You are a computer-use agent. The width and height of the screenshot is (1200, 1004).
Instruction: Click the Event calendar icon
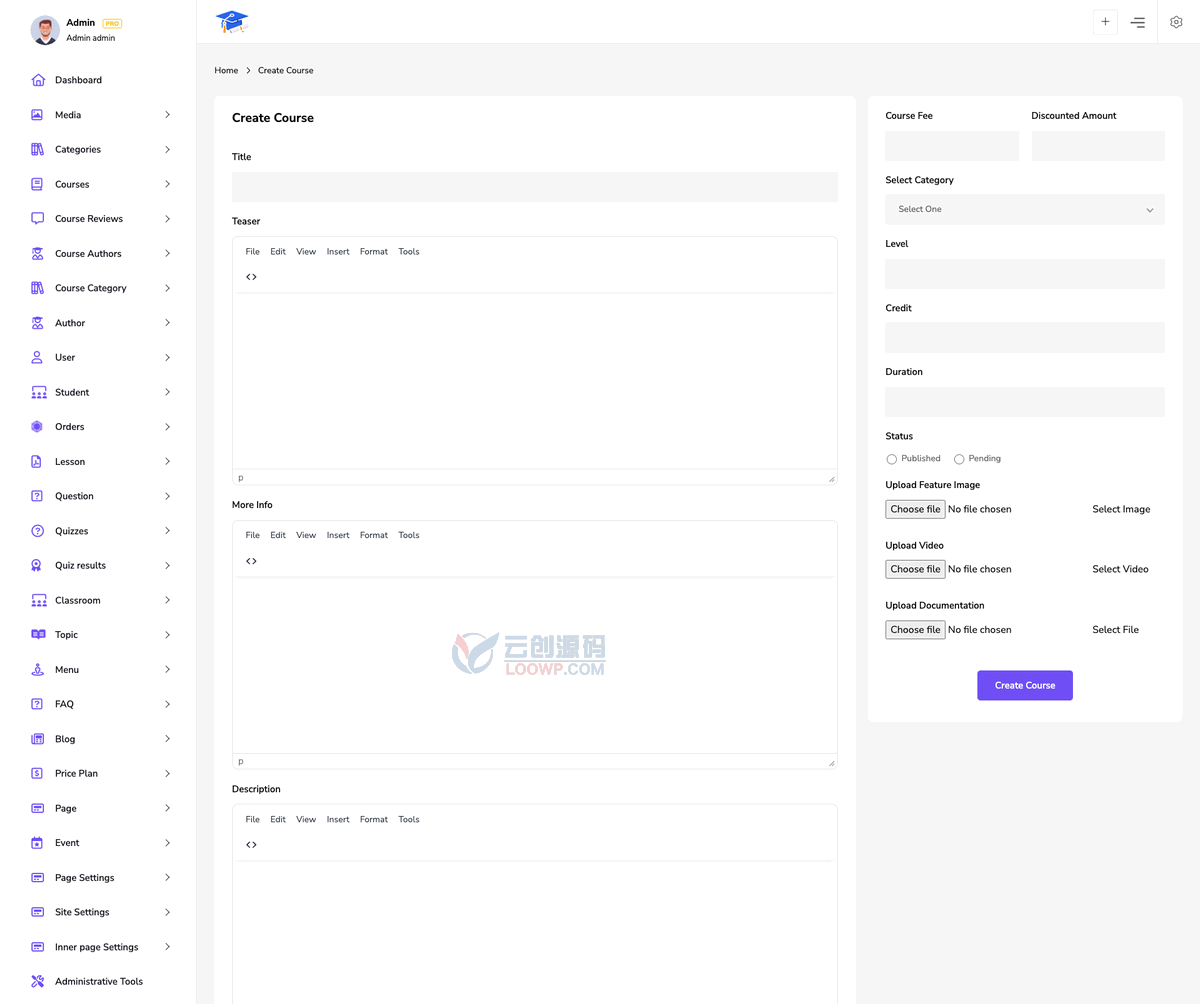coord(37,843)
